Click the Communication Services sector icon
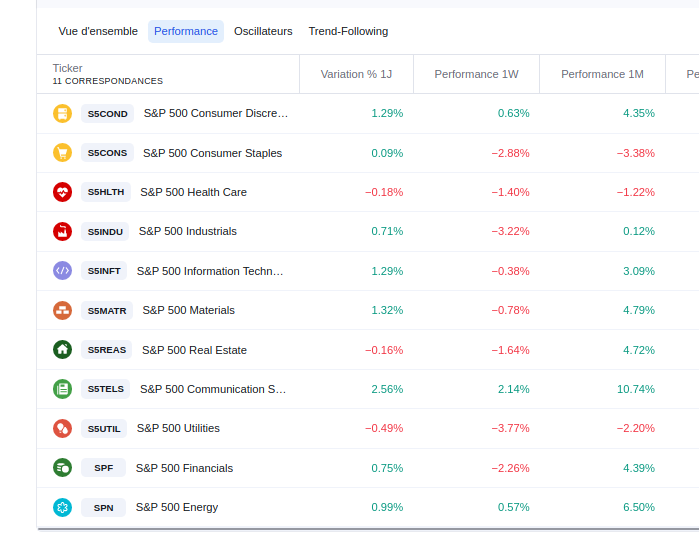The width and height of the screenshot is (699, 547). pos(63,389)
